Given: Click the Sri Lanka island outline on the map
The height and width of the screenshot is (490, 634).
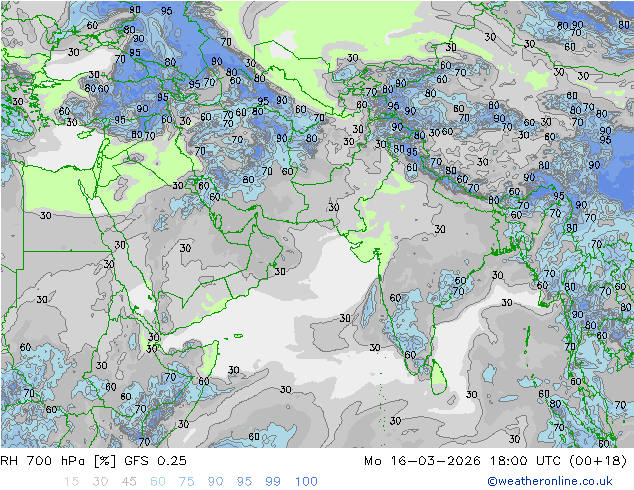Looking at the screenshot, I should pyautogui.click(x=438, y=377).
